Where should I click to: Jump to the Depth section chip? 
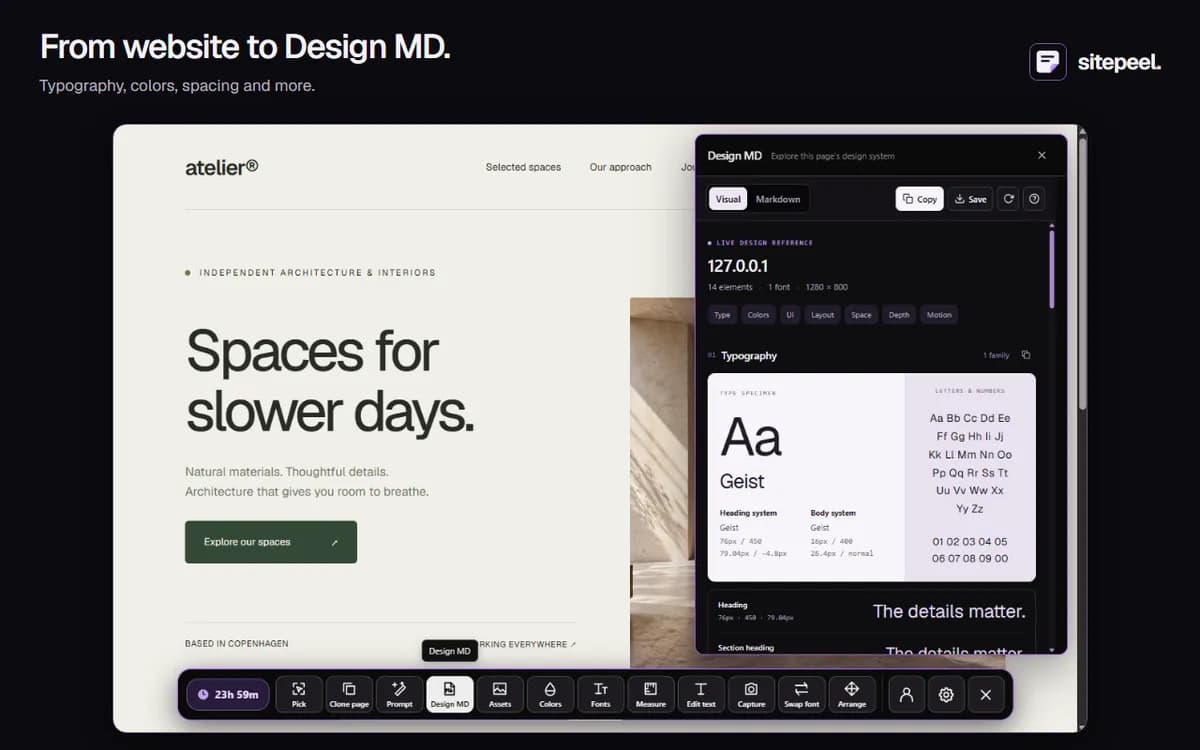click(899, 315)
